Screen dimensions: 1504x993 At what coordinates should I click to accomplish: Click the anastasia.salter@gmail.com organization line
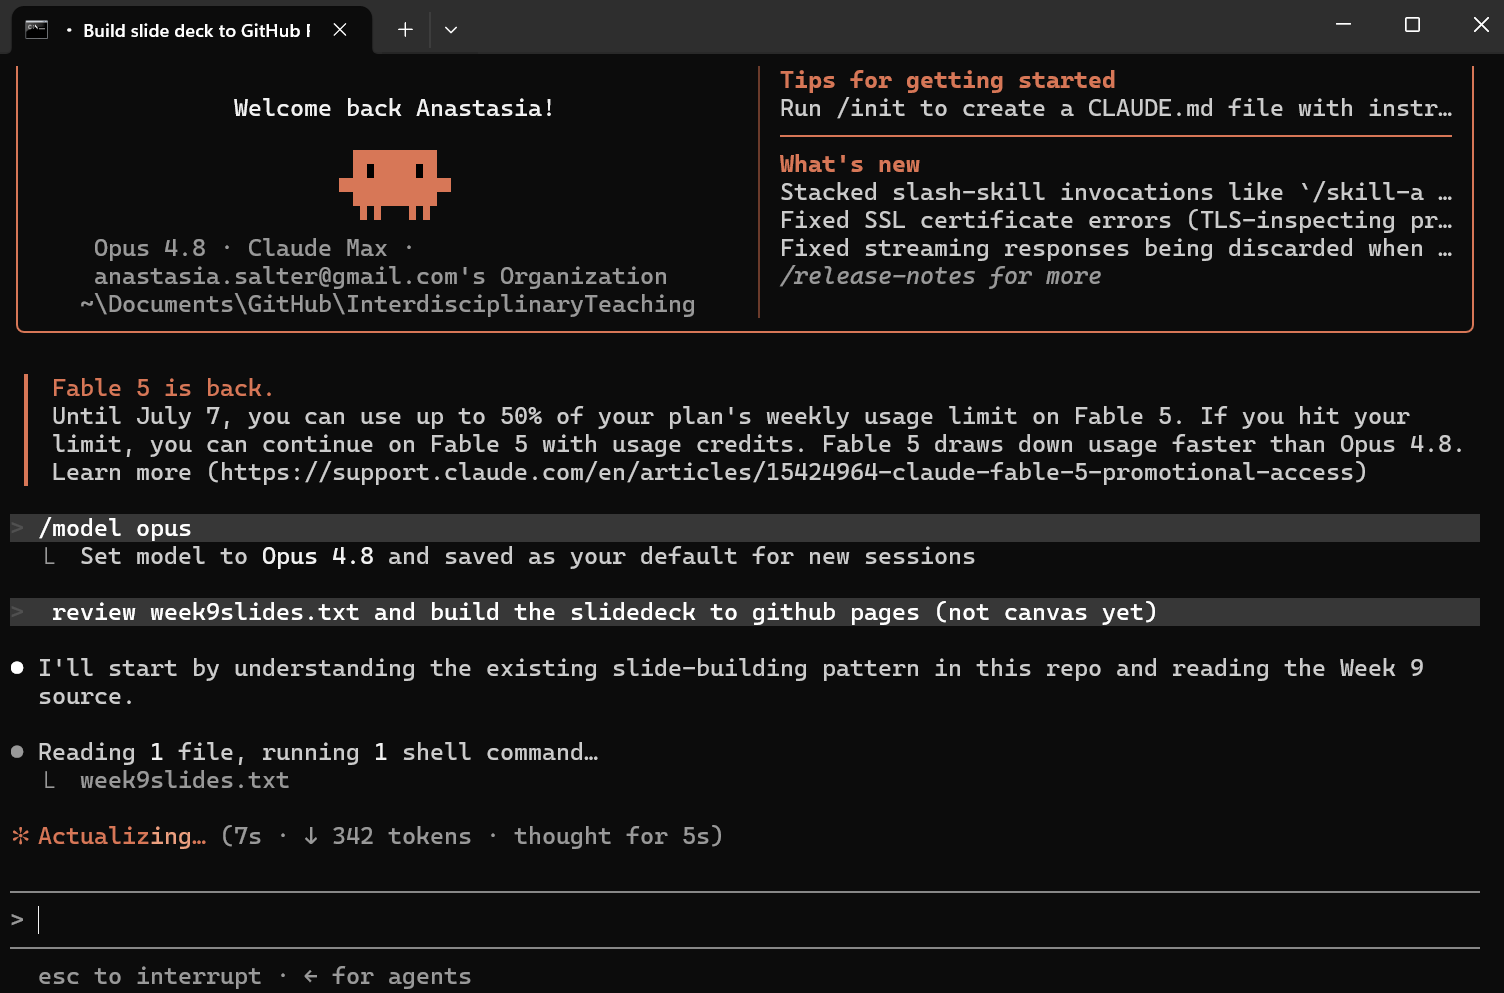[380, 276]
